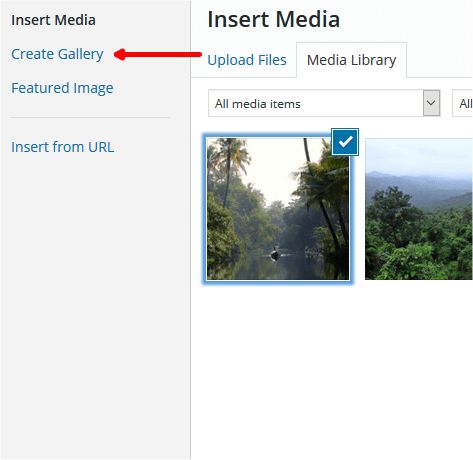Click the red arrowhead pointing at Create Gallery
Viewport: 473px width, 460px height.
coord(120,54)
